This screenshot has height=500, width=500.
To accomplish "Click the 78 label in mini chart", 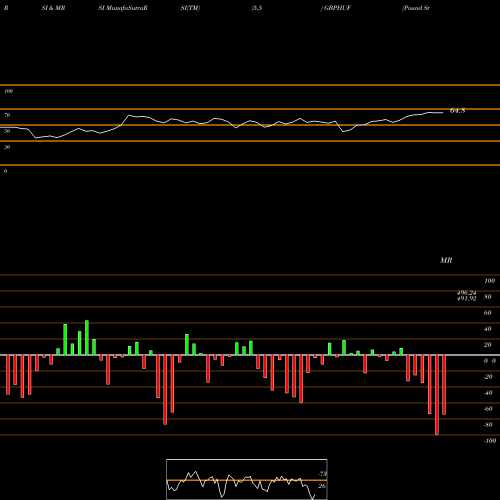I will [323, 474].
